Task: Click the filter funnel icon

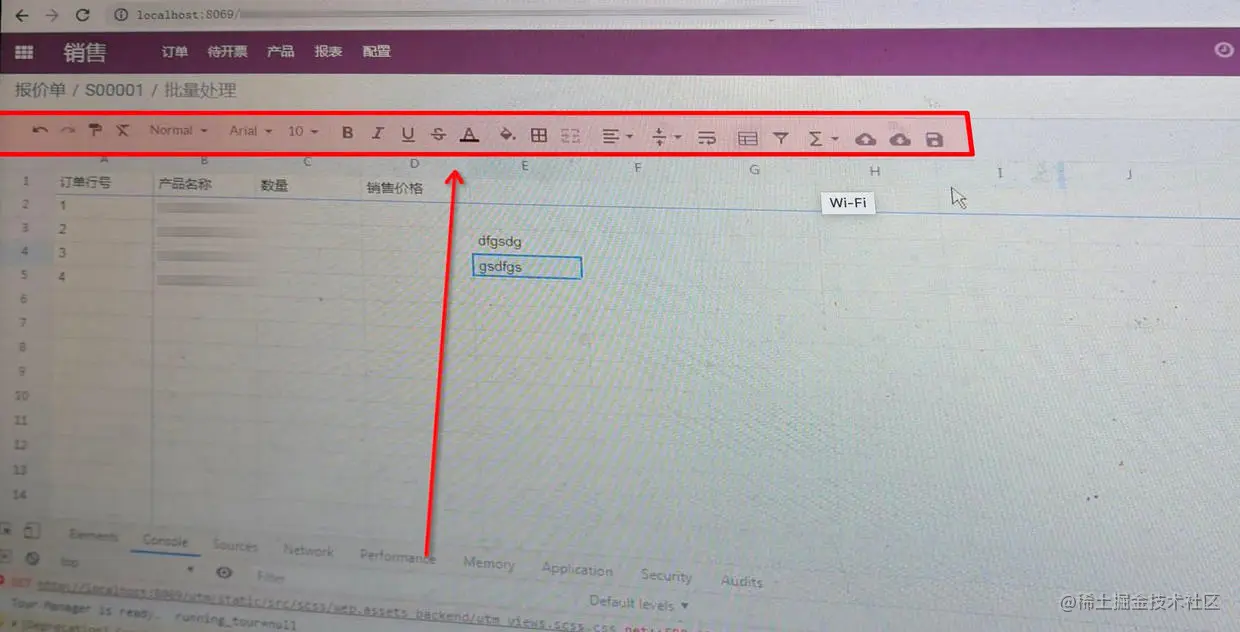Action: (x=781, y=139)
